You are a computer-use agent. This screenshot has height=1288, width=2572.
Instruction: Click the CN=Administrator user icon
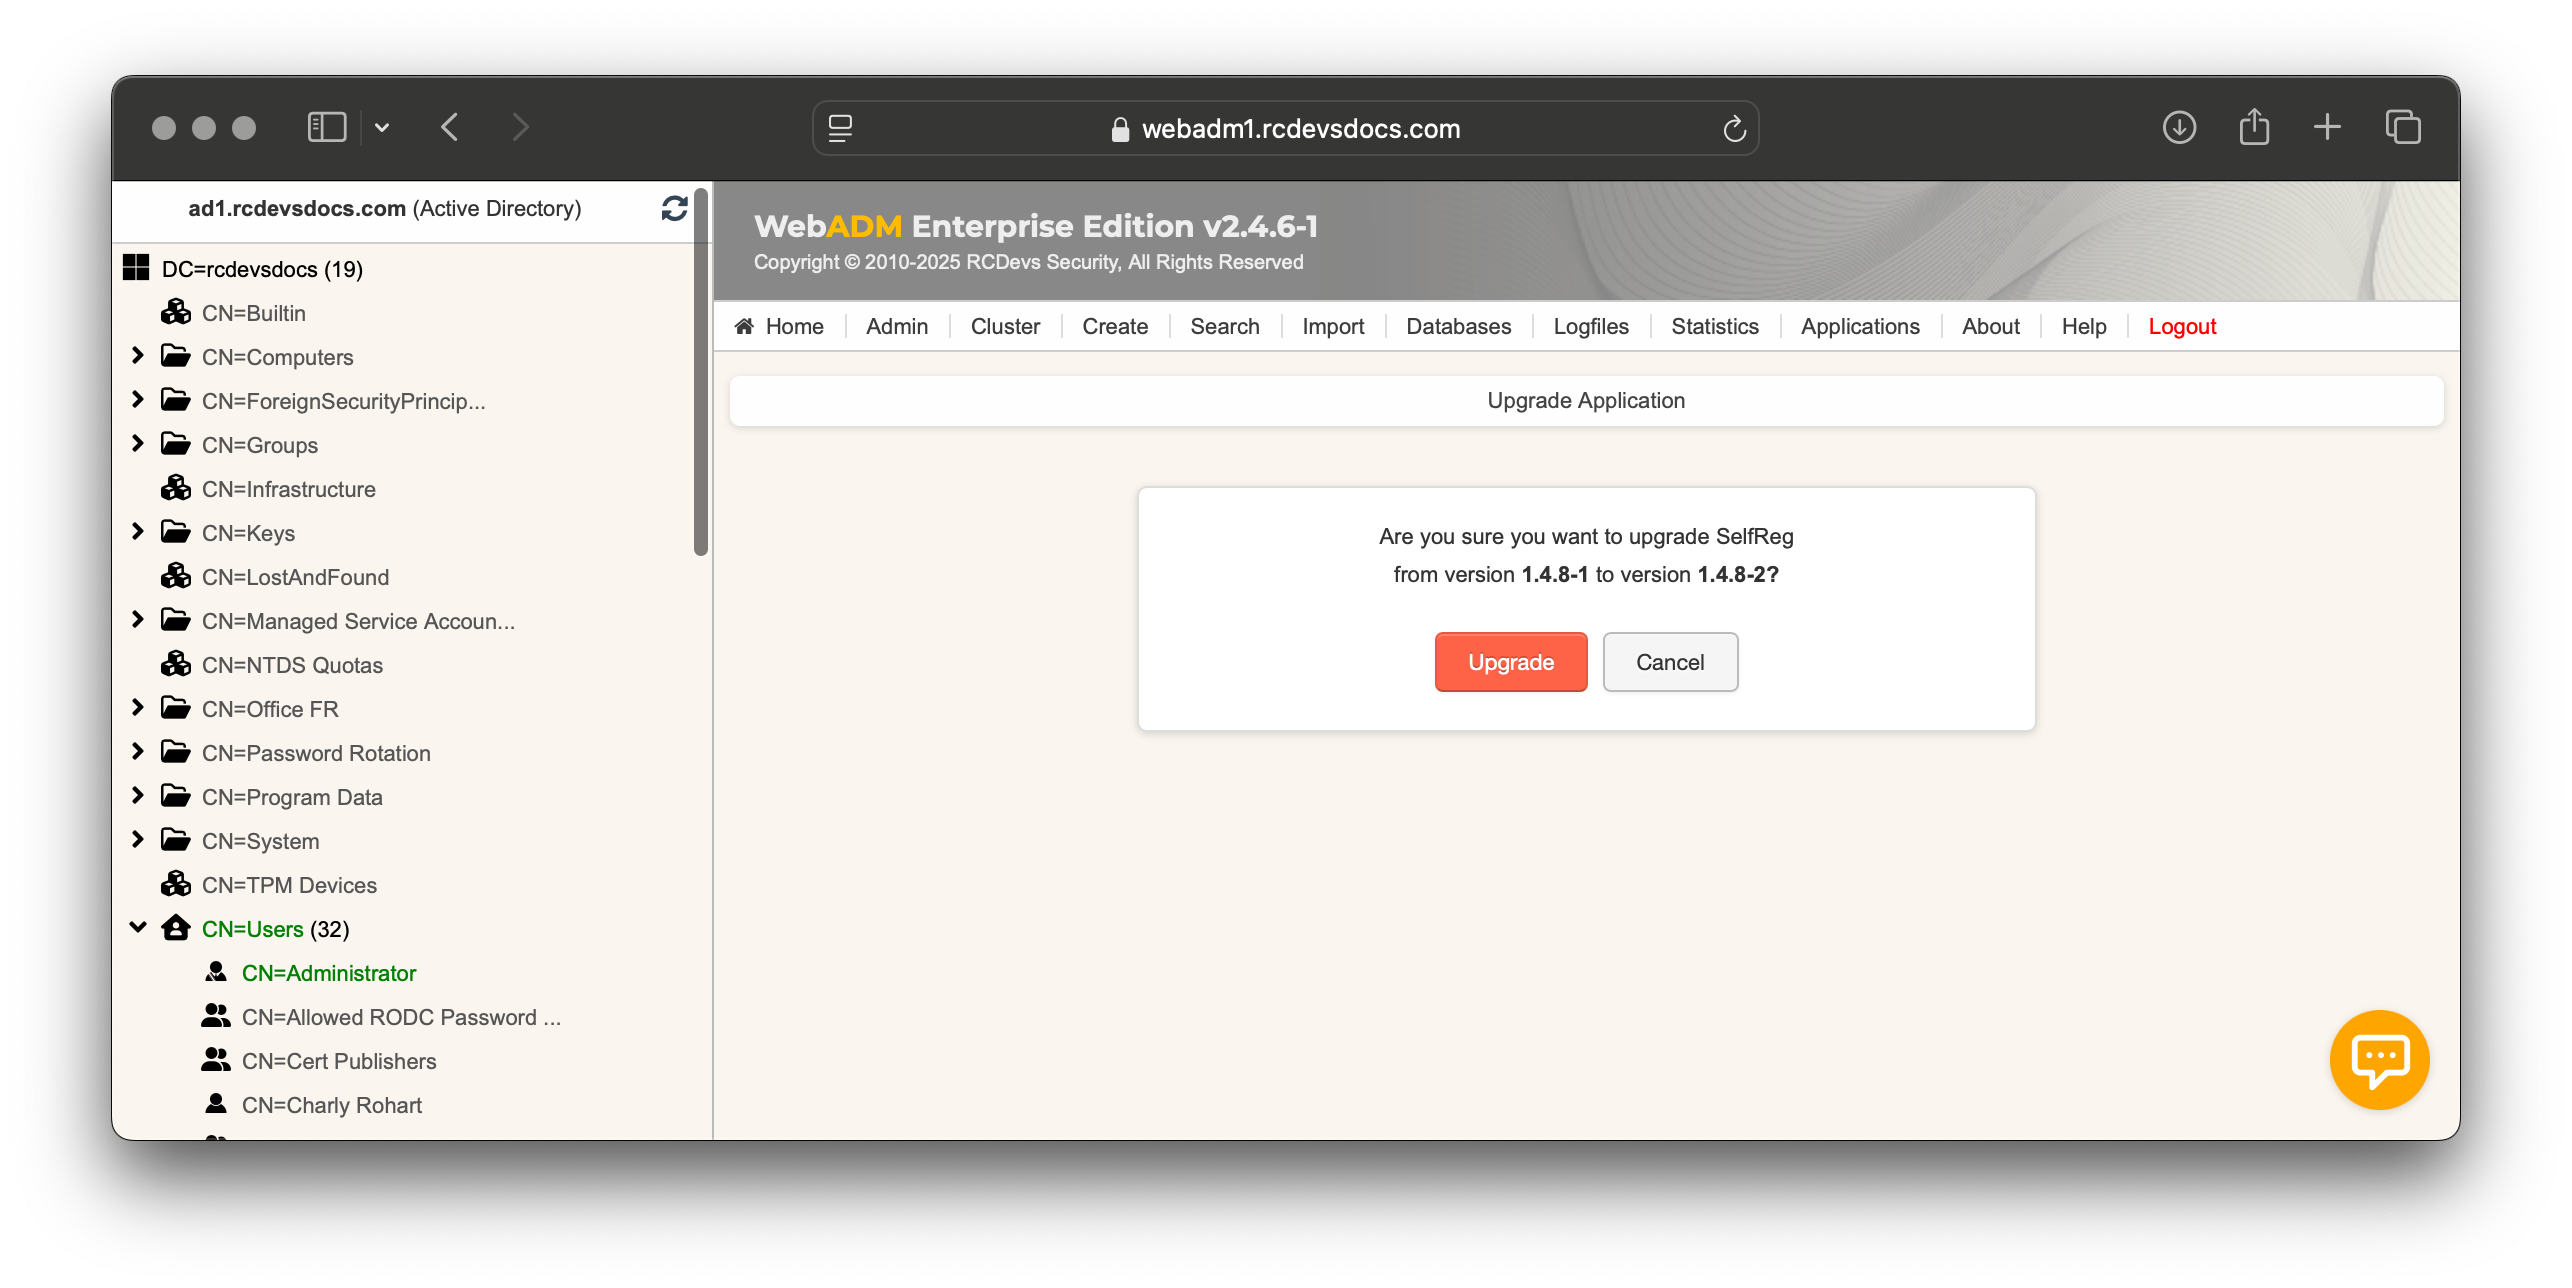[x=216, y=972]
